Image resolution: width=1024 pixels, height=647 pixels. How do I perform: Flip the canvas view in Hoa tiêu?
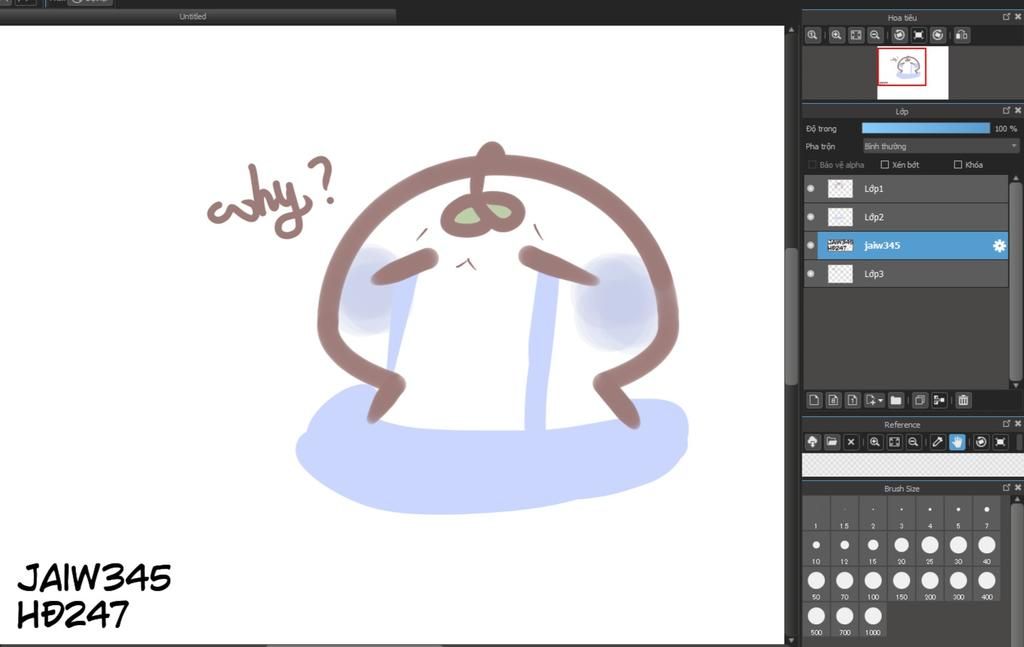(962, 35)
